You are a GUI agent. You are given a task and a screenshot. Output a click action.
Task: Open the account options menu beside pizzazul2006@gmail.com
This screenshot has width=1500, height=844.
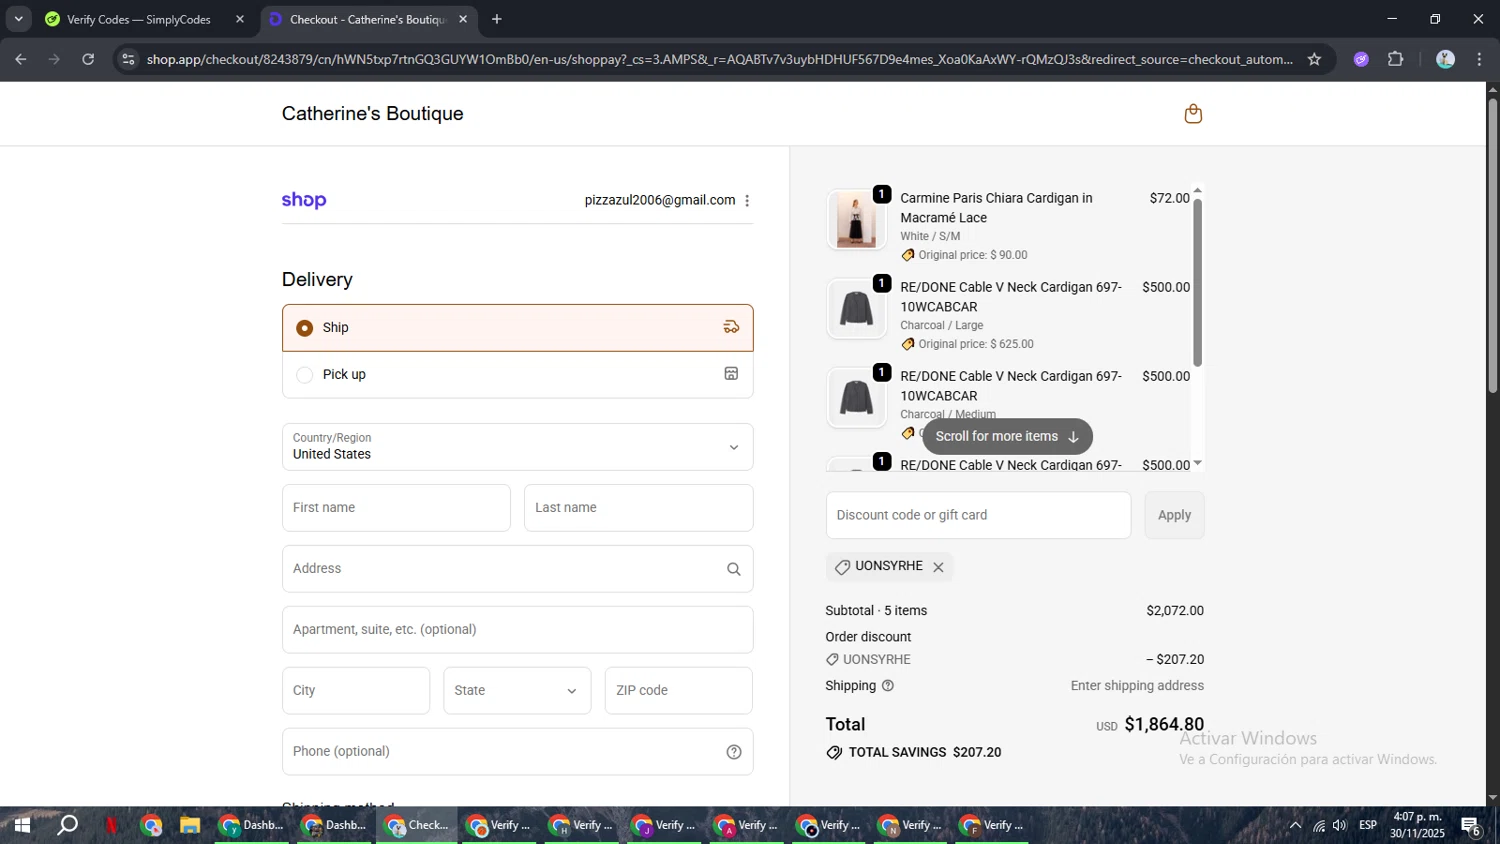(747, 201)
